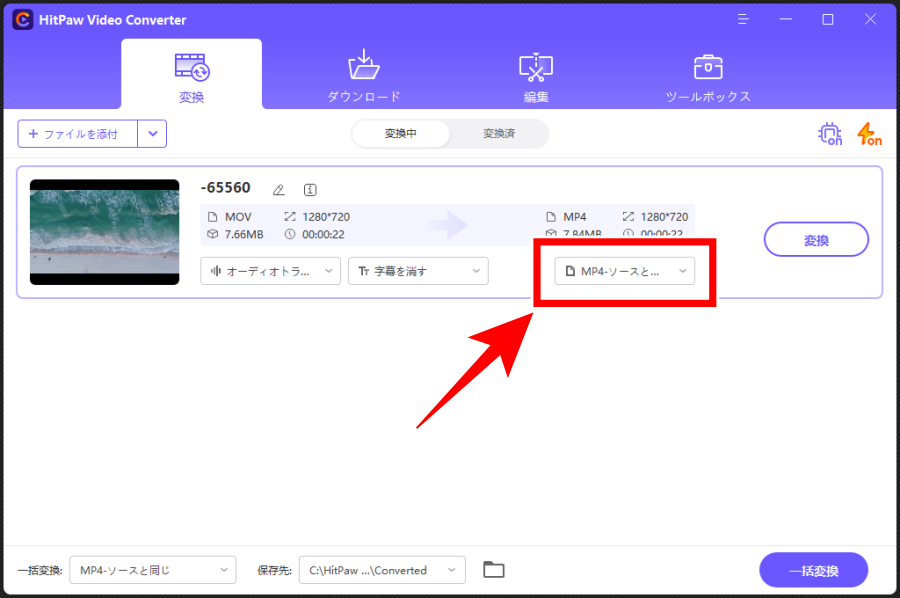Toggle hardware acceleration chip icon

830,134
